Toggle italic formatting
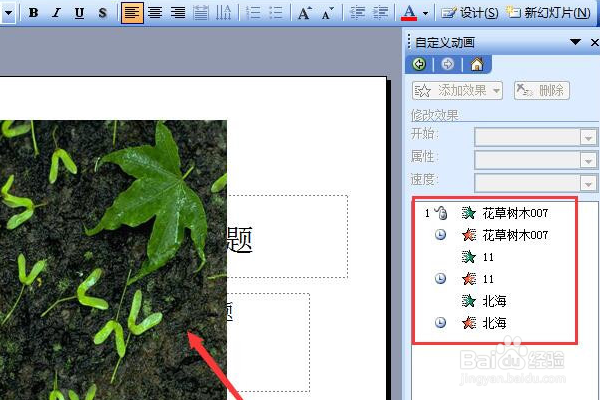Screen dimensions: 600x400 pyautogui.click(x=57, y=13)
